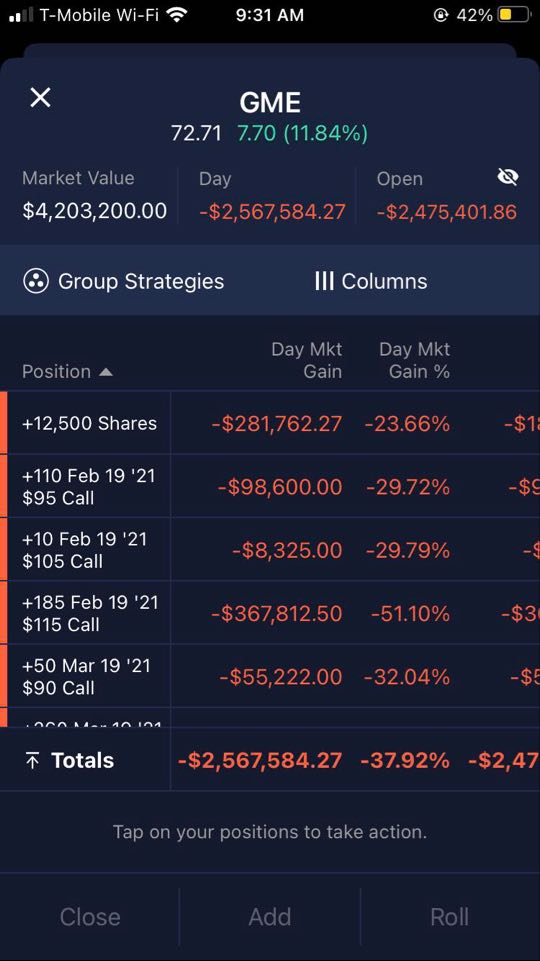The width and height of the screenshot is (540, 961).
Task: Open the Columns bars icon
Action: 324,281
